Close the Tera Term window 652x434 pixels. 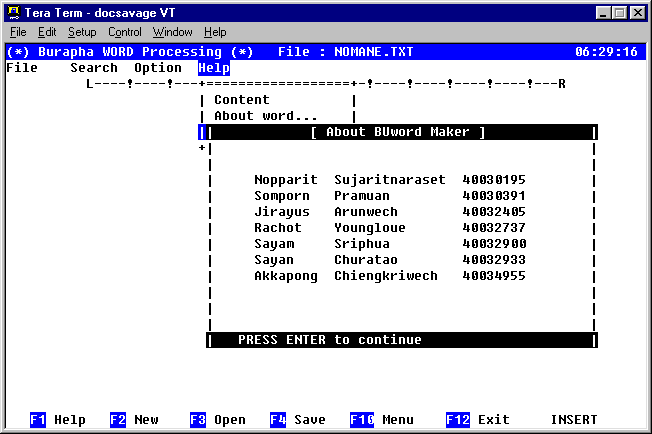(x=637, y=13)
